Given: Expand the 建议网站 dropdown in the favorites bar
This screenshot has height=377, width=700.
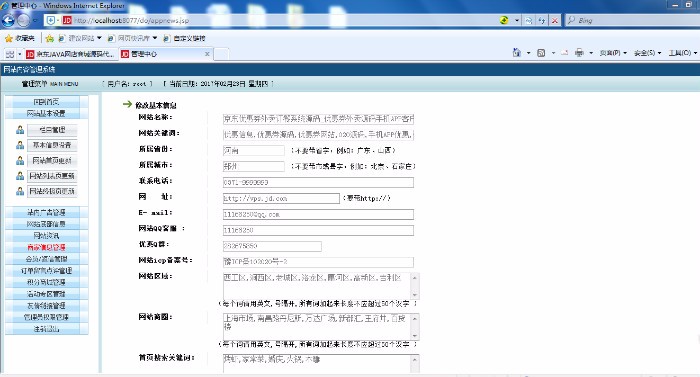Looking at the screenshot, I should 99,38.
